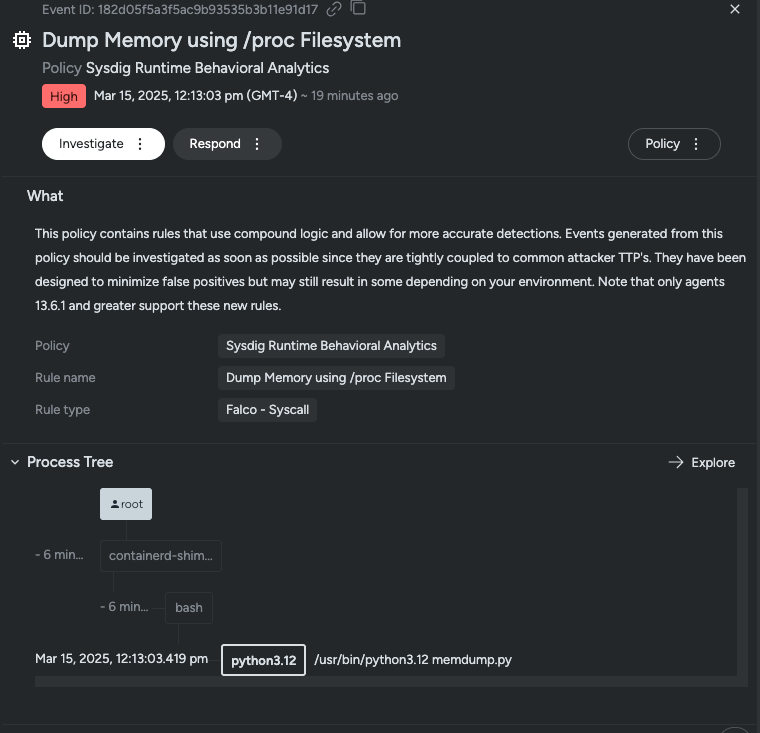760x733 pixels.
Task: Click Sysdig Runtime Behavioral Analytics policy chip
Action: (x=332, y=346)
